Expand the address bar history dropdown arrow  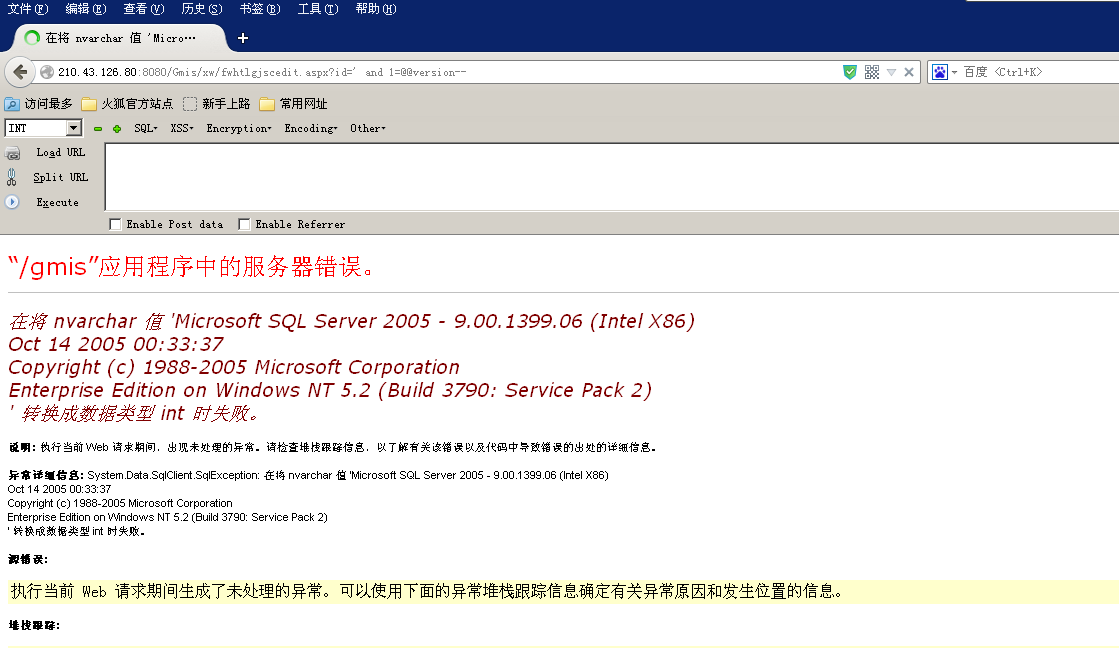point(891,72)
